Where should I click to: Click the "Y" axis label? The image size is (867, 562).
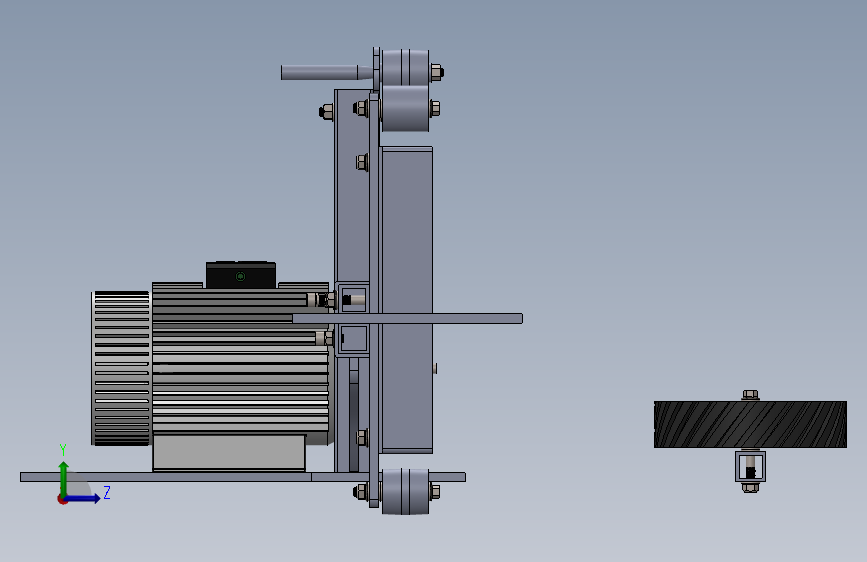coord(63,450)
